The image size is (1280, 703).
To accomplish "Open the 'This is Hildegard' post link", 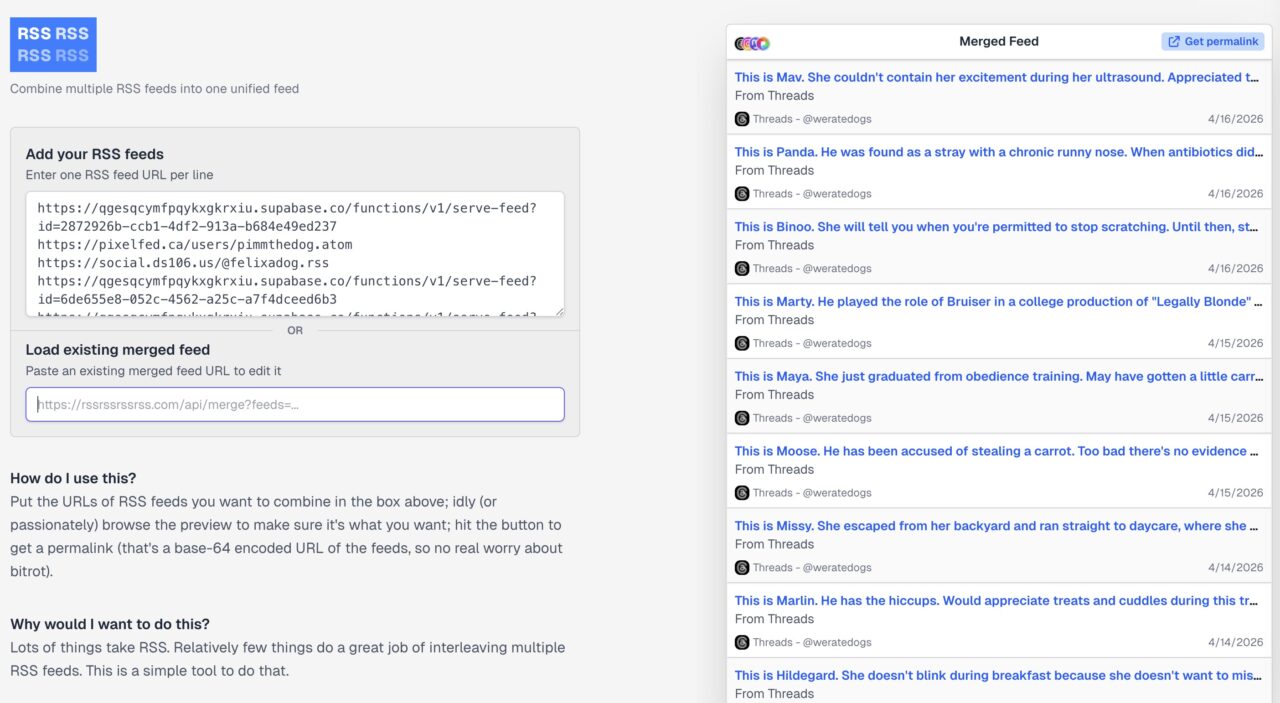I will point(996,675).
